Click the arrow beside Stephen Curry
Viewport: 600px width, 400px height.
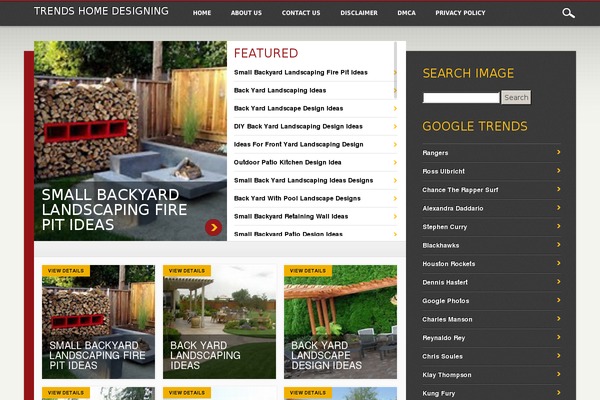tap(559, 226)
